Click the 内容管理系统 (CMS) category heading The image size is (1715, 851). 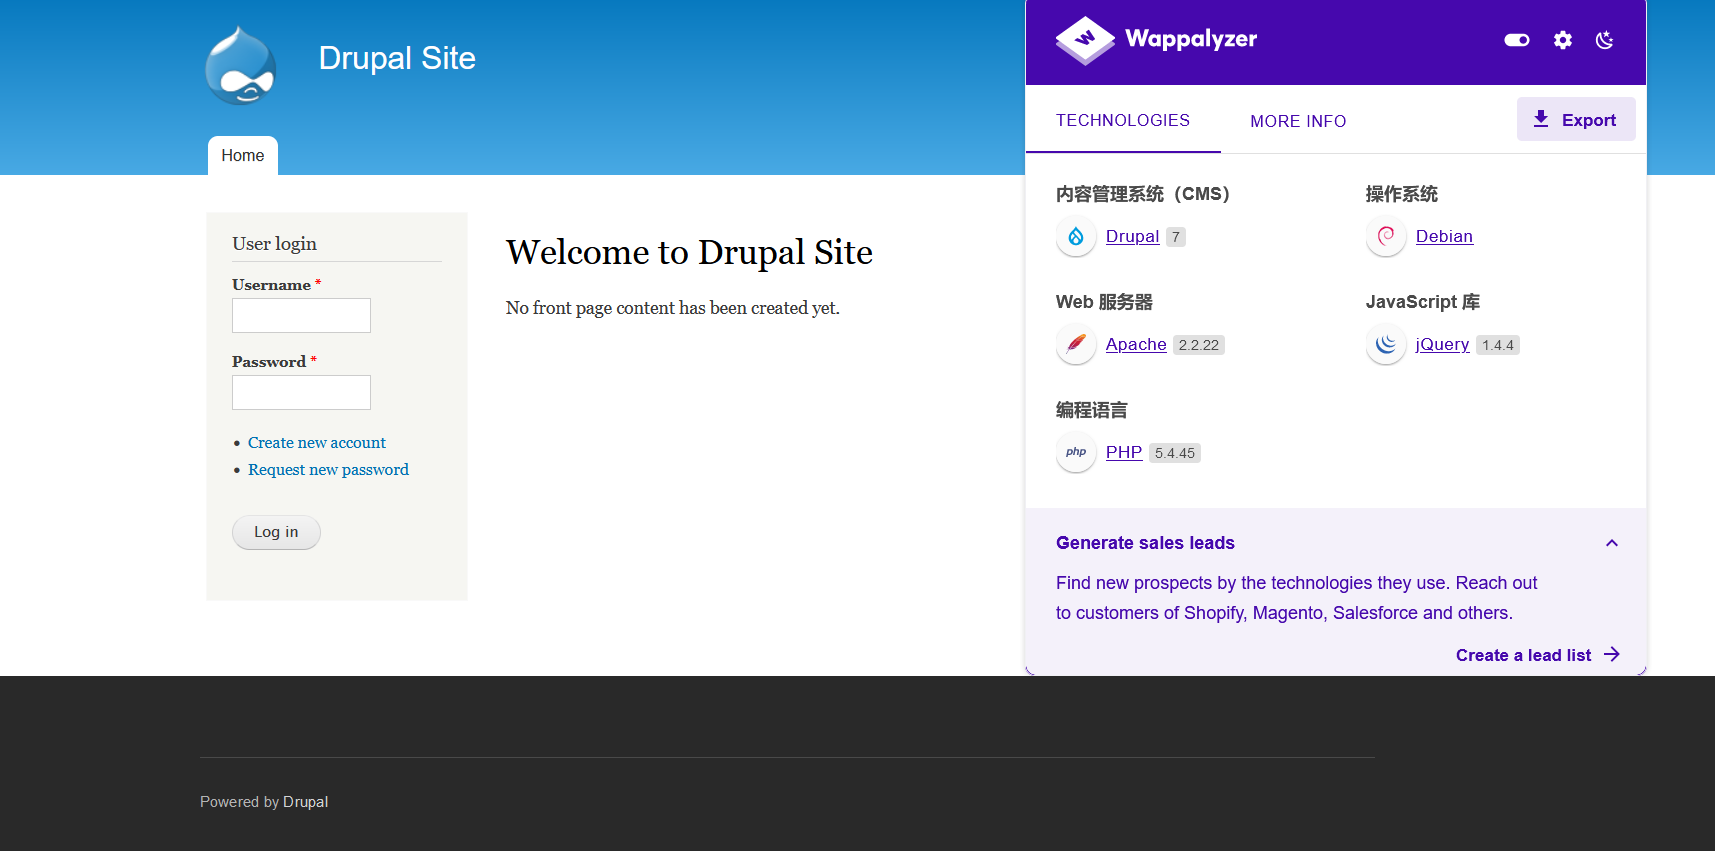pyautogui.click(x=1143, y=194)
